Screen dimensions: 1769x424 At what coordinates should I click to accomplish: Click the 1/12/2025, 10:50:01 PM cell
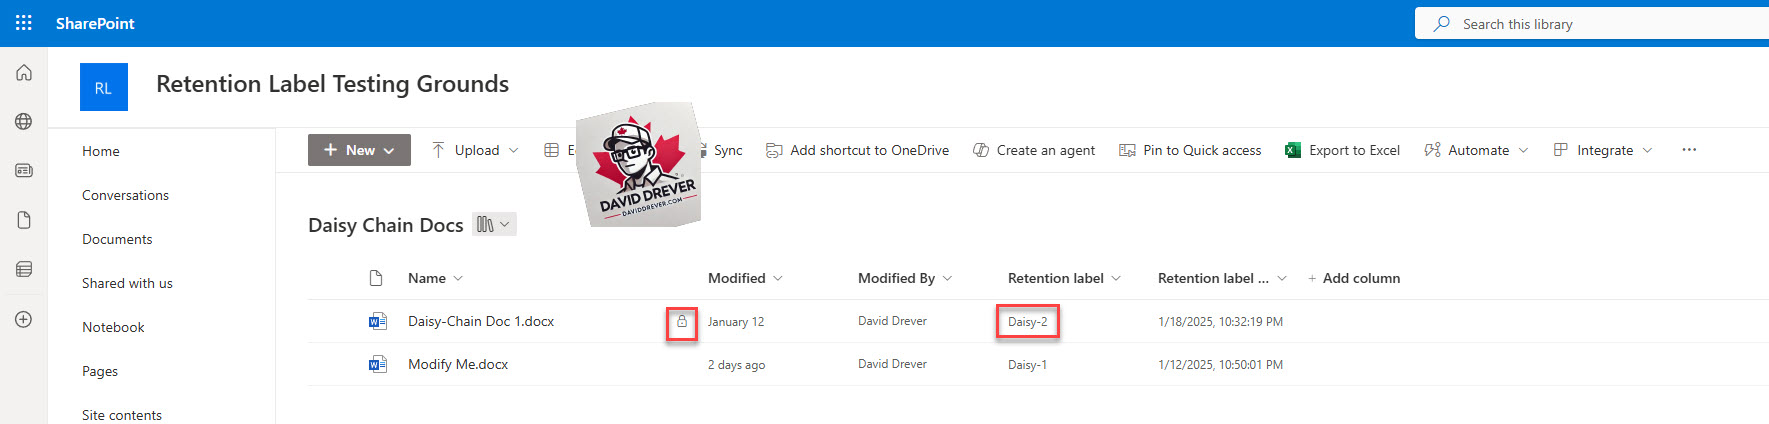click(1220, 365)
